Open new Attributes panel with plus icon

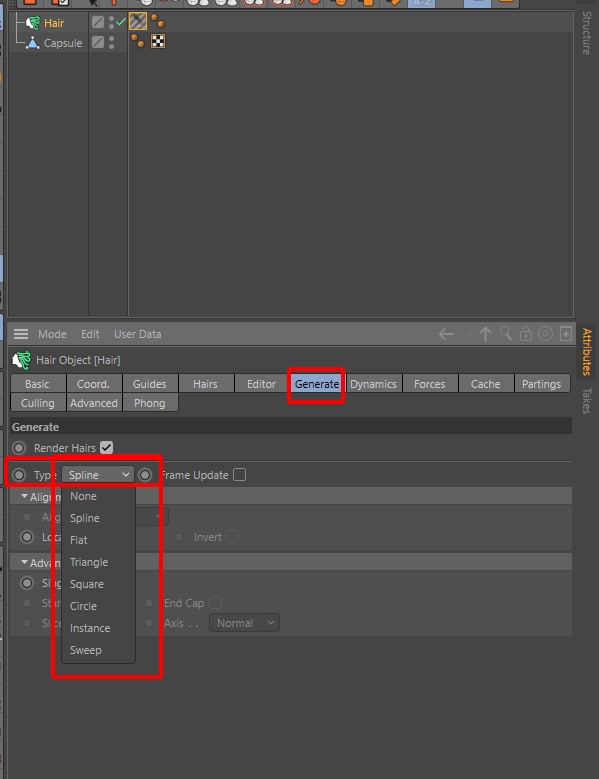pos(566,334)
